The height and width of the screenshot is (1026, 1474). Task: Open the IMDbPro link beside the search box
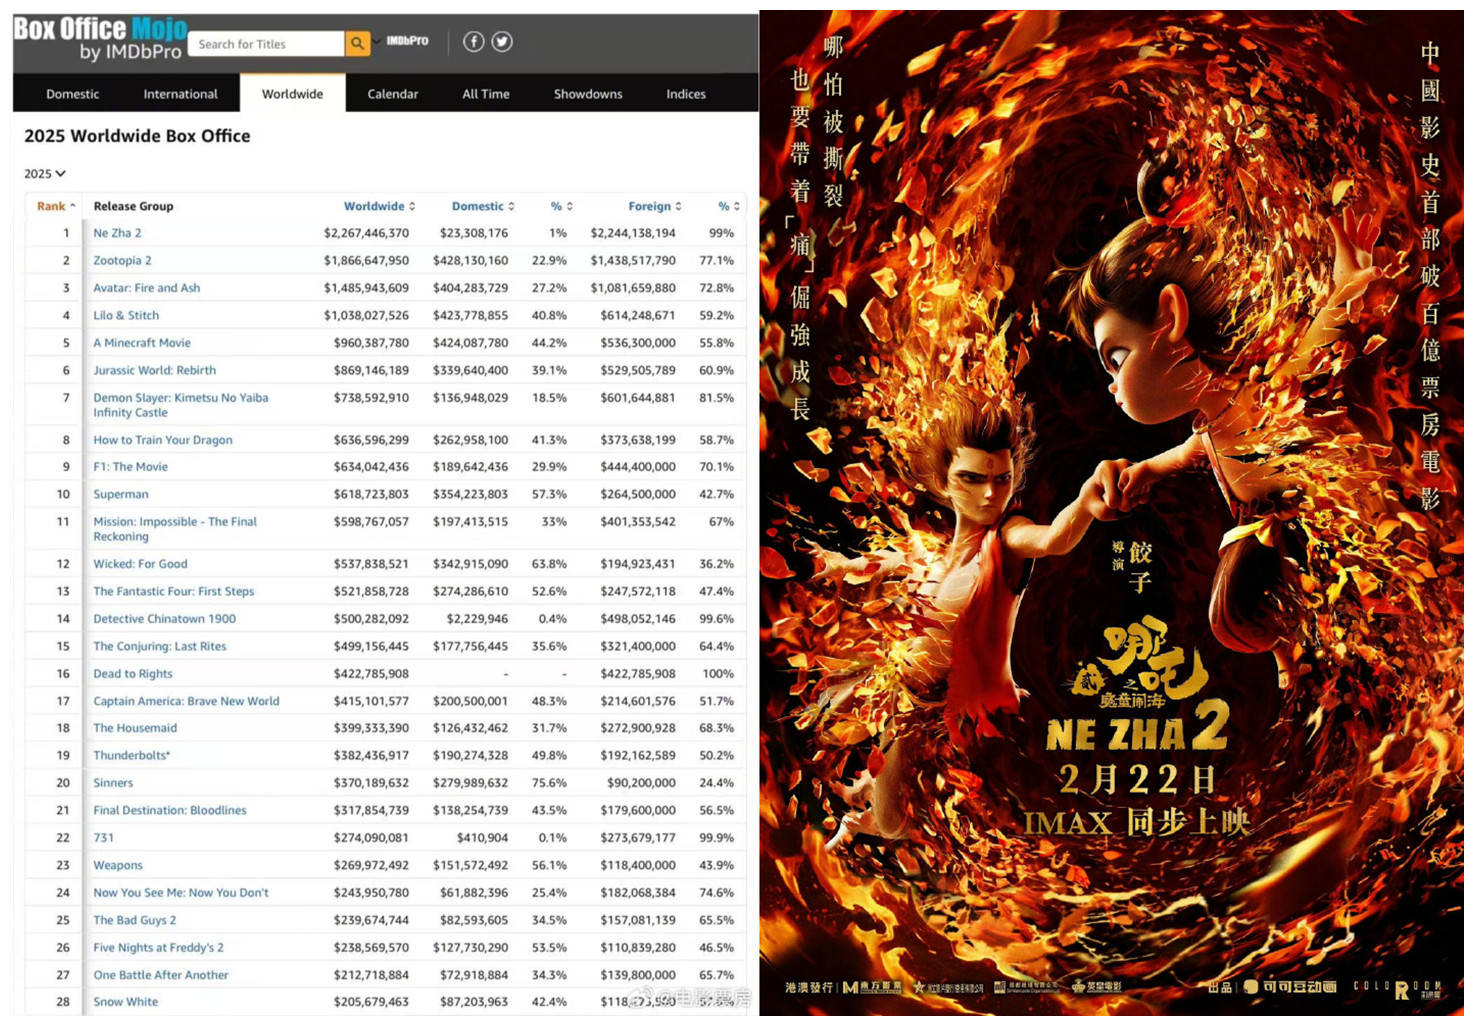407,41
